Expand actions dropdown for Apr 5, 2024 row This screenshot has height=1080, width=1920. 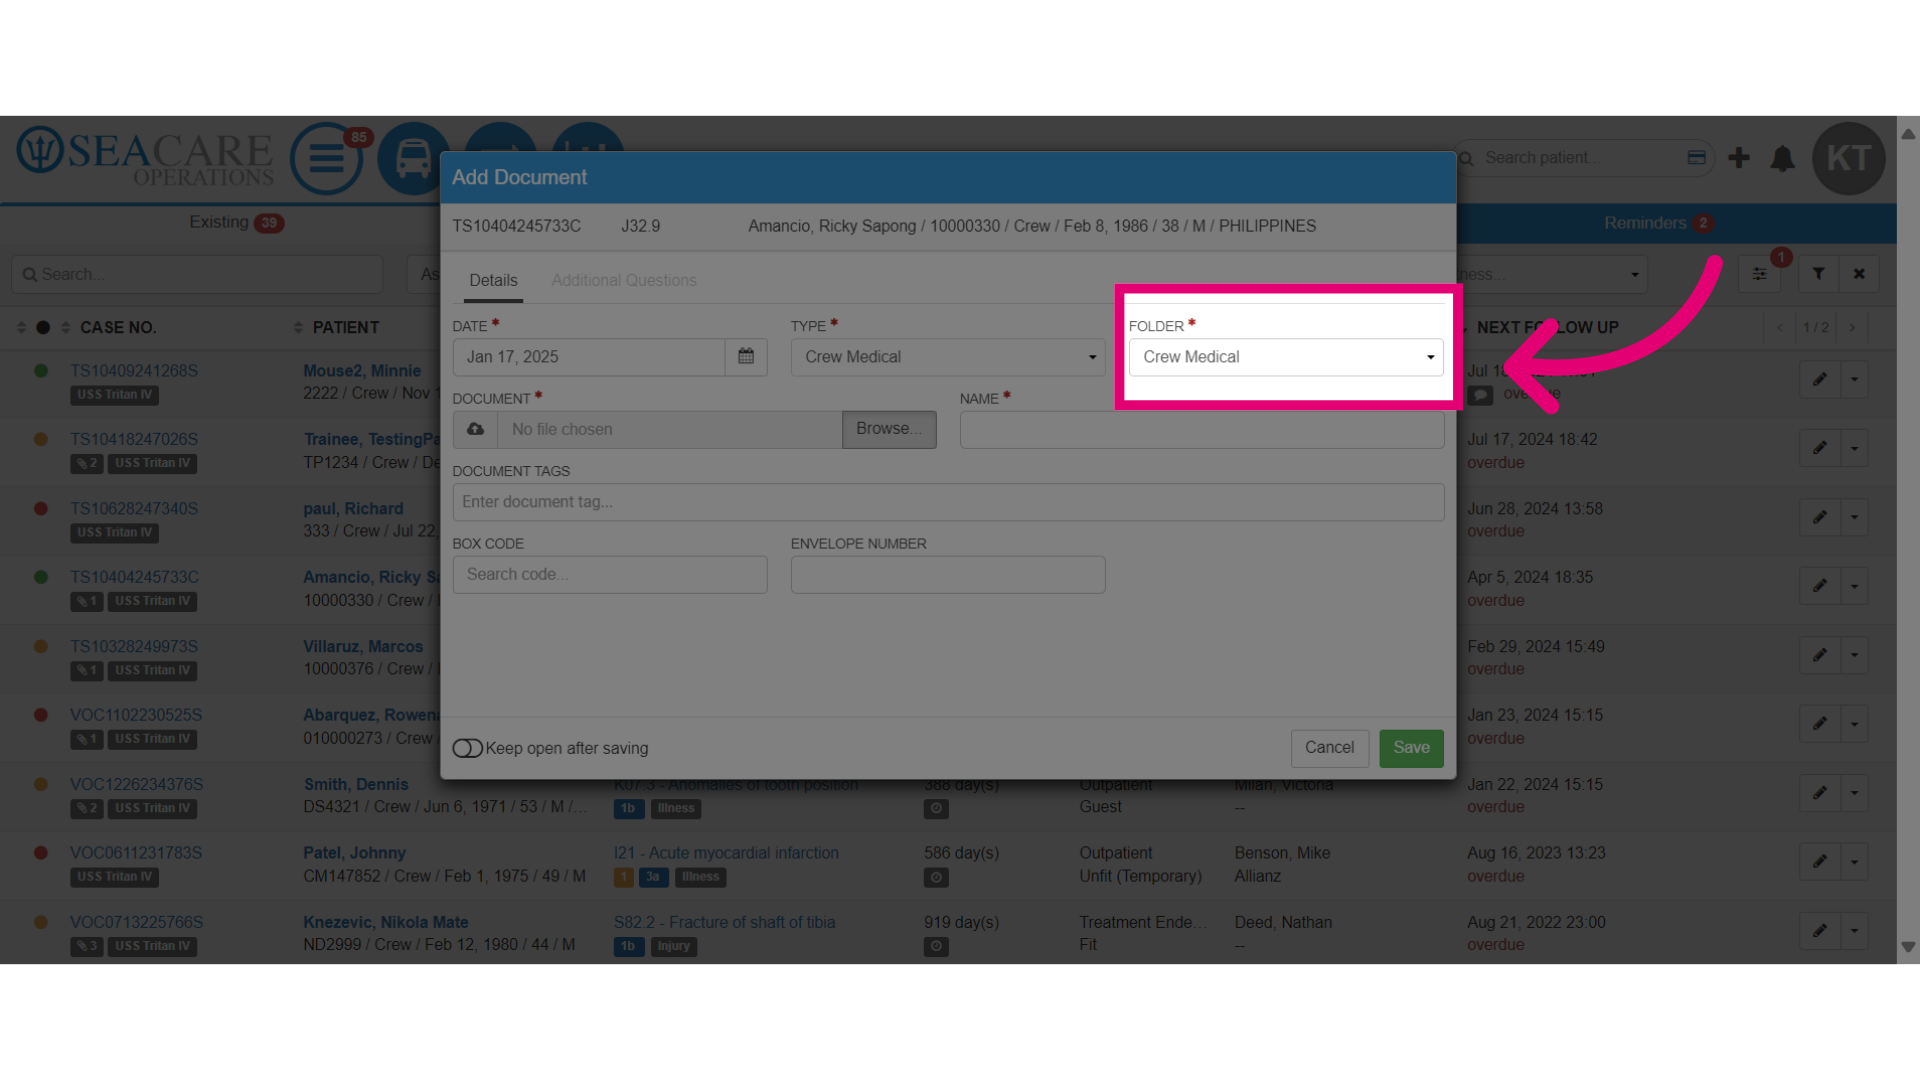(1854, 586)
